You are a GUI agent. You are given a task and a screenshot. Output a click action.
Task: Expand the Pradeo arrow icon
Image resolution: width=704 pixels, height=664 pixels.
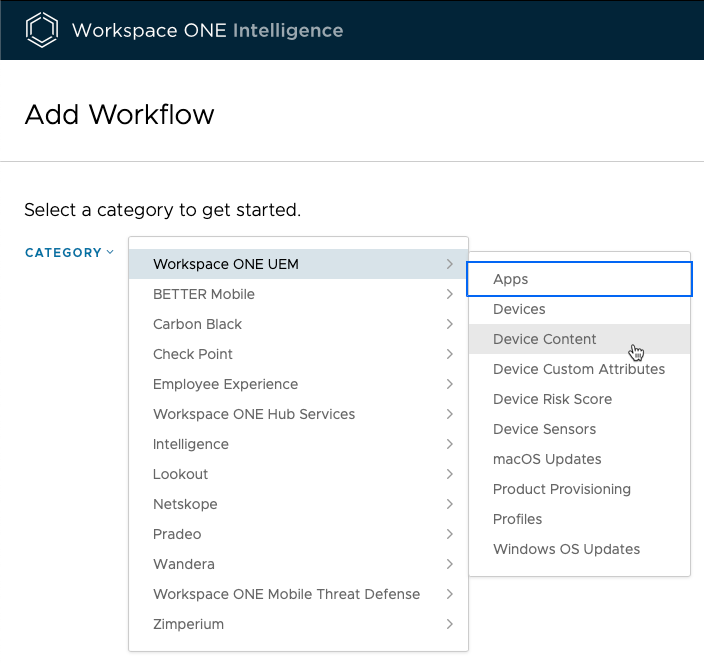[x=450, y=534]
